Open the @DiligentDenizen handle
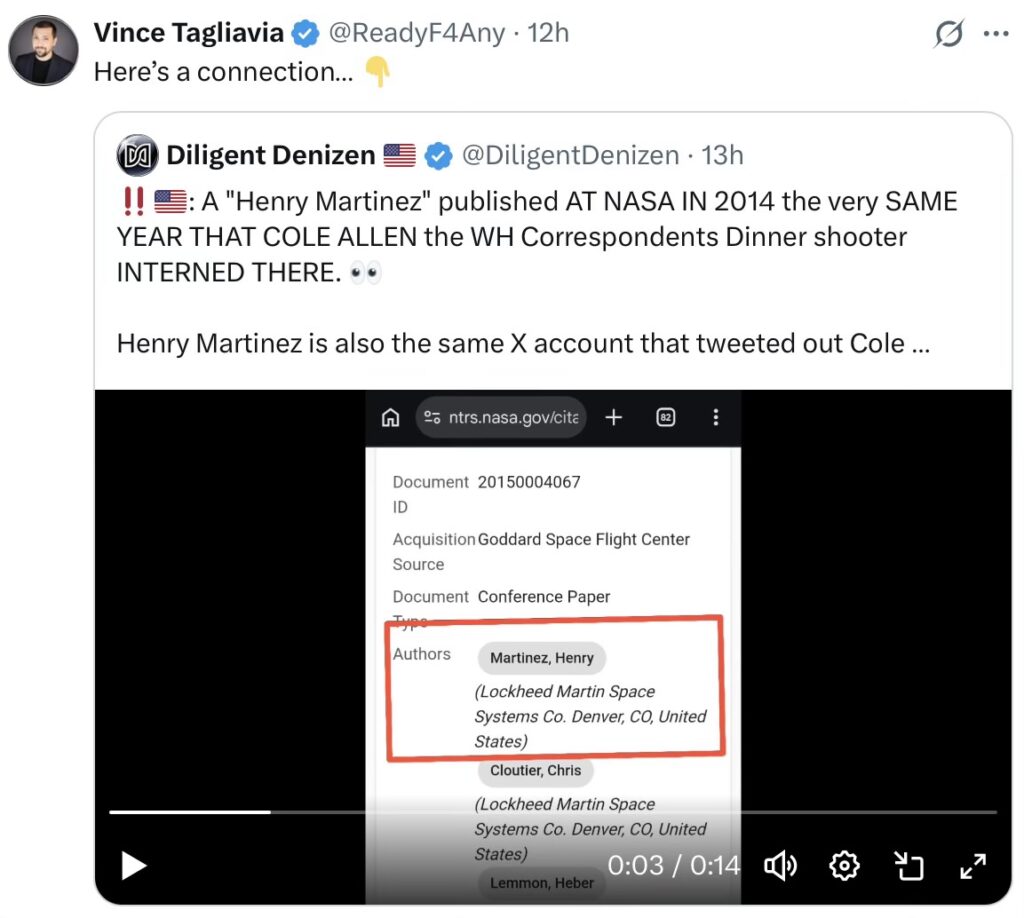The height and width of the screenshot is (918, 1024). point(569,155)
